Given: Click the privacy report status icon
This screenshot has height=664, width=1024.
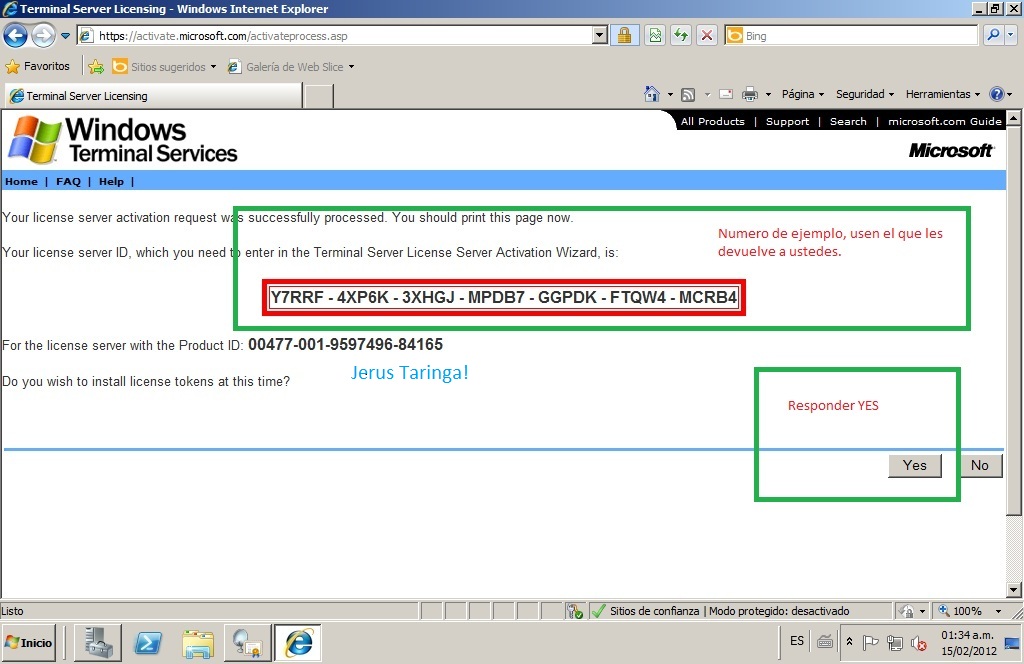Looking at the screenshot, I should [x=575, y=611].
